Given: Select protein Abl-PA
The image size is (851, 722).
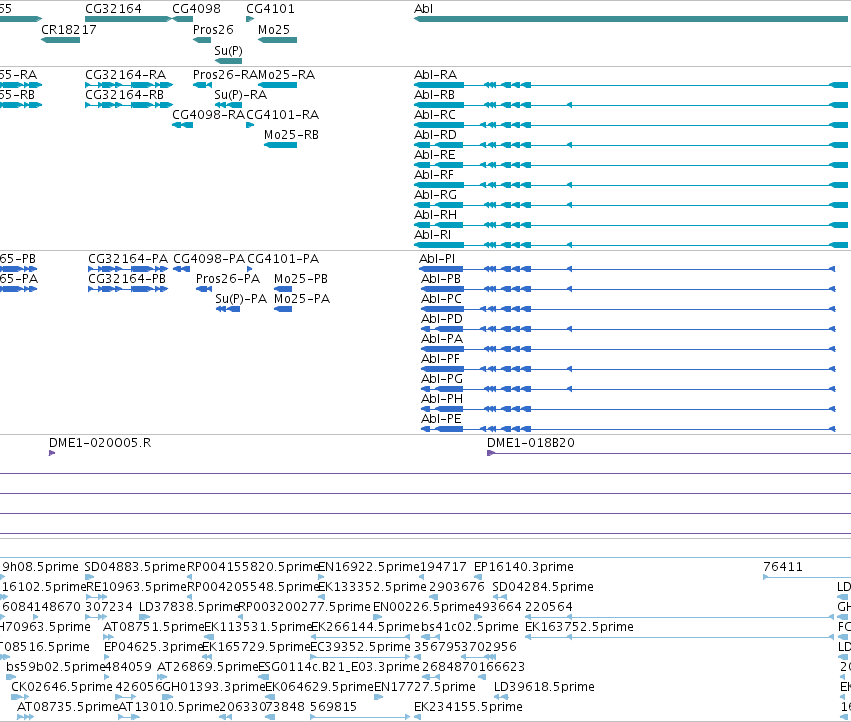Looking at the screenshot, I should (x=628, y=349).
